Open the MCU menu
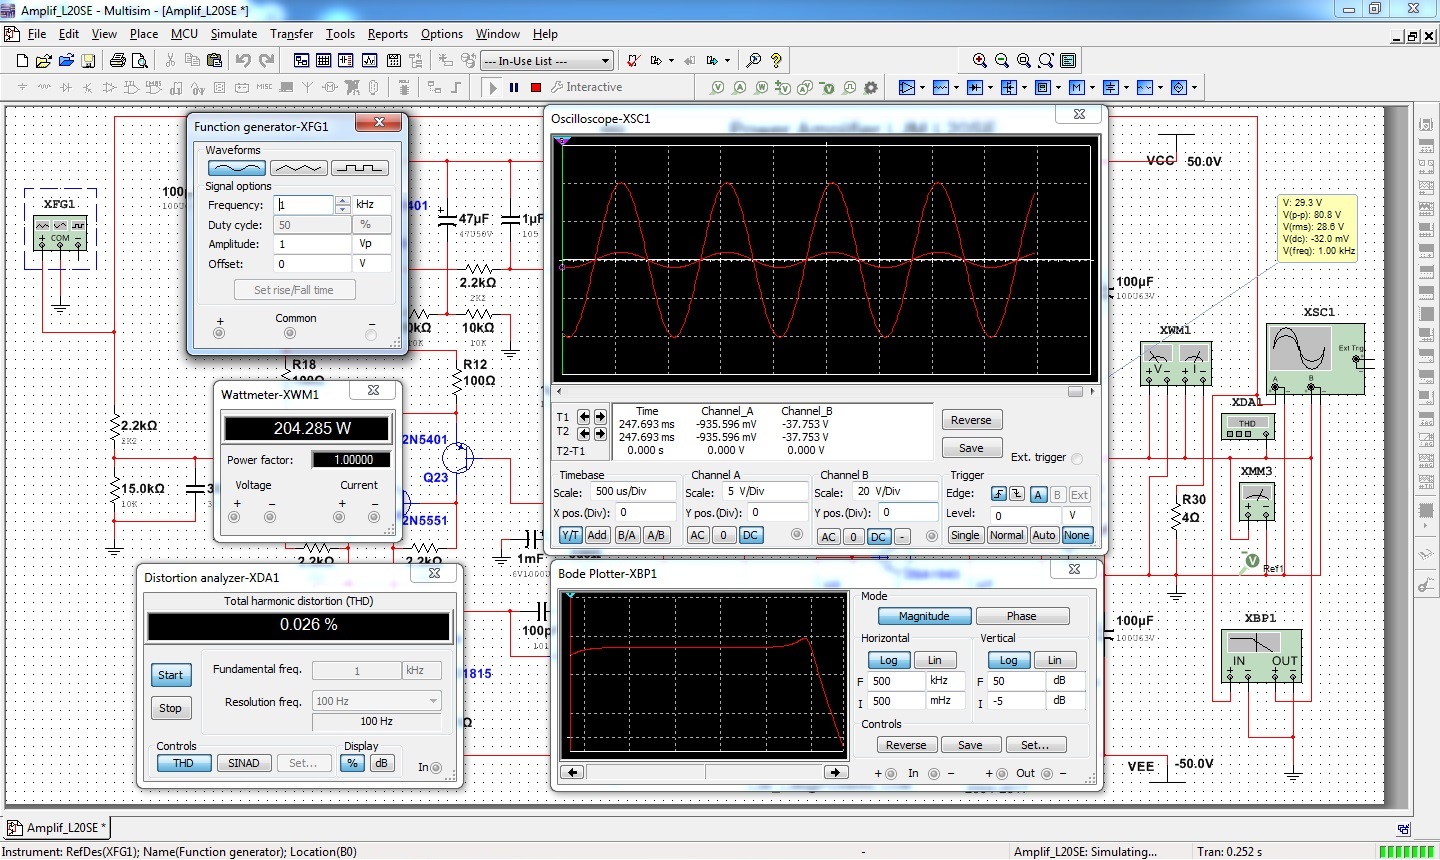Image resolution: width=1440 pixels, height=860 pixels. 184,34
